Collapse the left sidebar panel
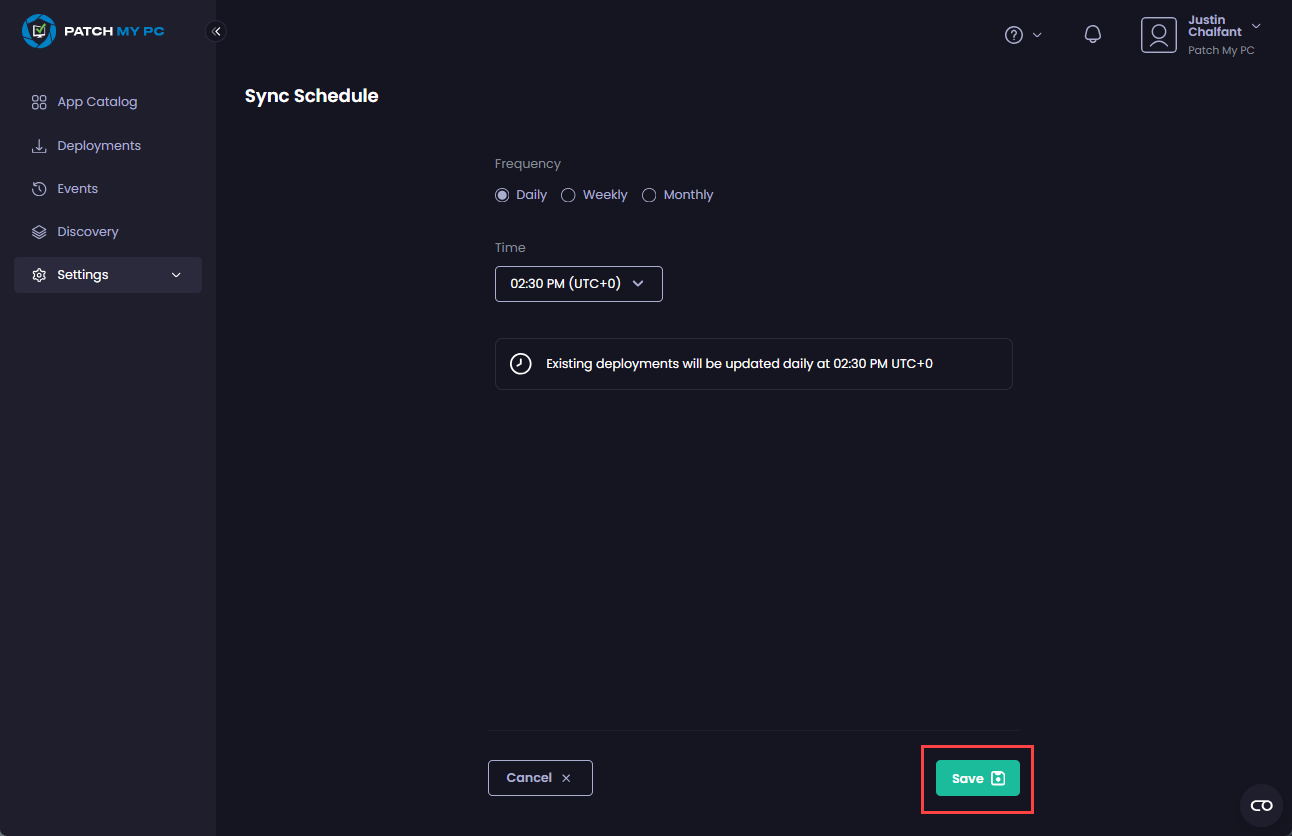Screen dimensions: 1292x836 (x=216, y=31)
